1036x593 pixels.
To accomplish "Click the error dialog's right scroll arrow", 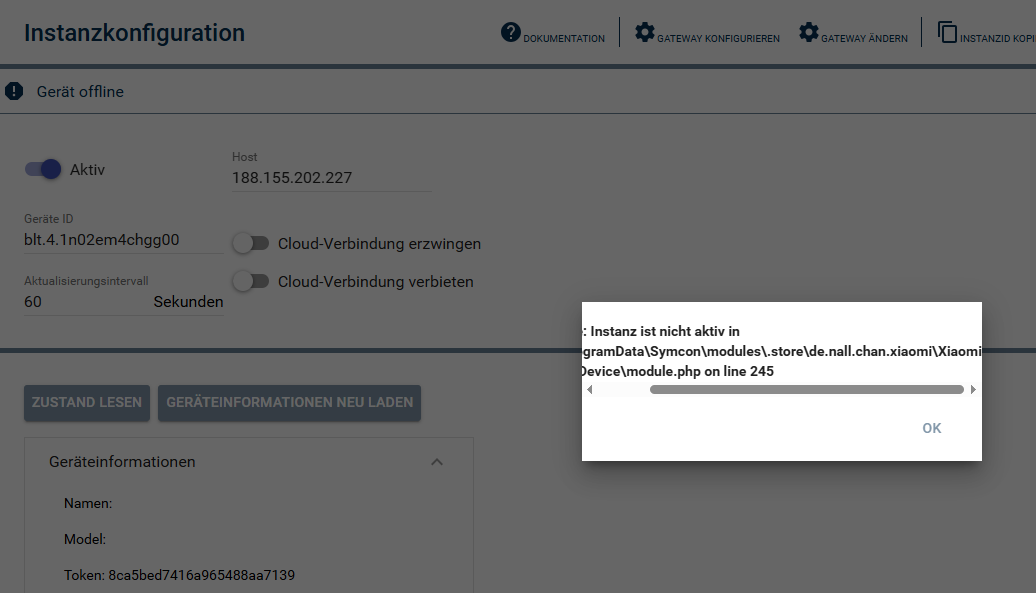I will tap(974, 390).
